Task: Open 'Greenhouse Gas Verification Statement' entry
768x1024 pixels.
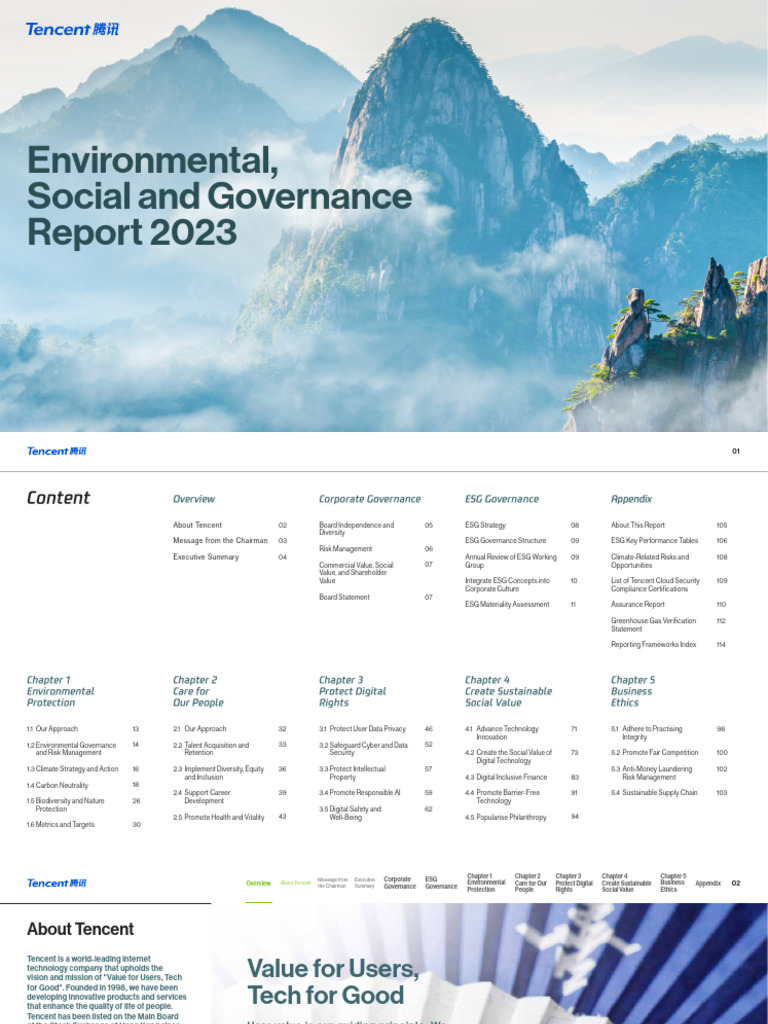Action: tap(654, 625)
